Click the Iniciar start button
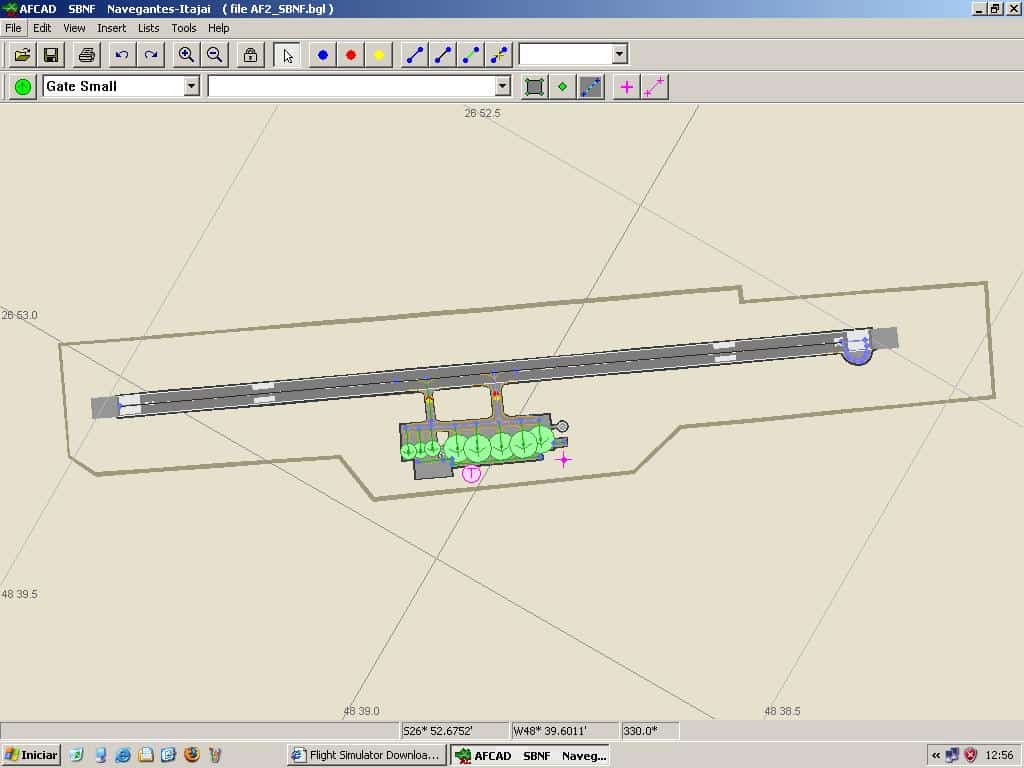 coord(31,755)
